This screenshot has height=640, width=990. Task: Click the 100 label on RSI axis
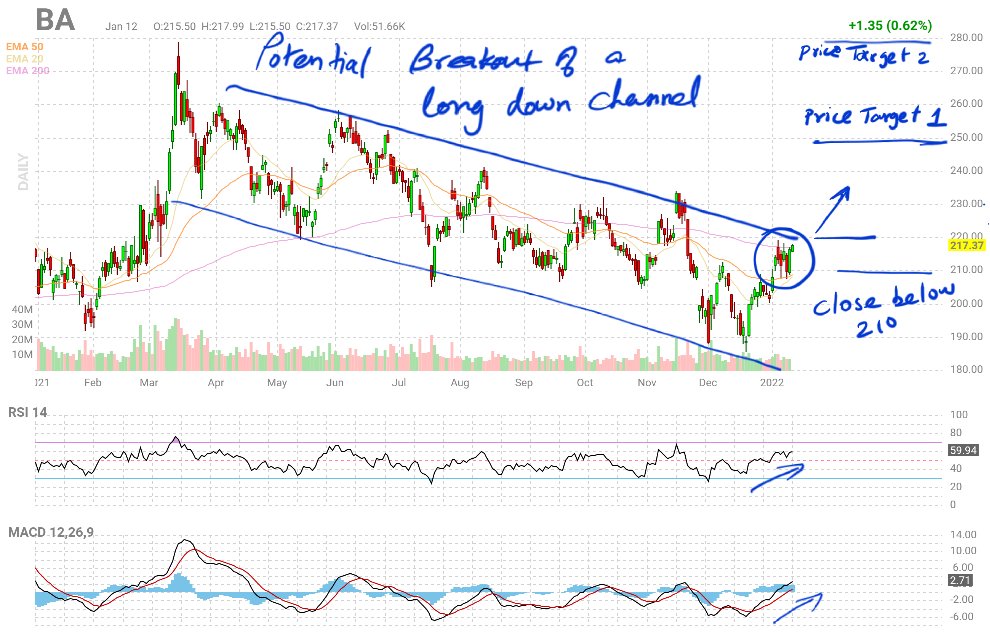point(959,415)
